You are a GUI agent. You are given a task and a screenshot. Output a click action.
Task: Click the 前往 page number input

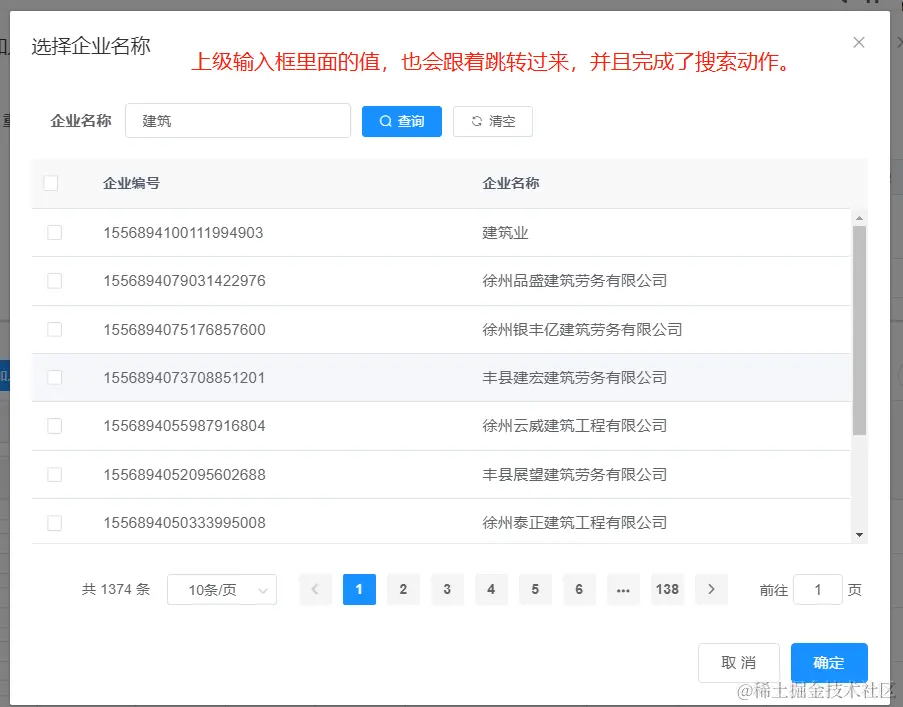click(818, 590)
